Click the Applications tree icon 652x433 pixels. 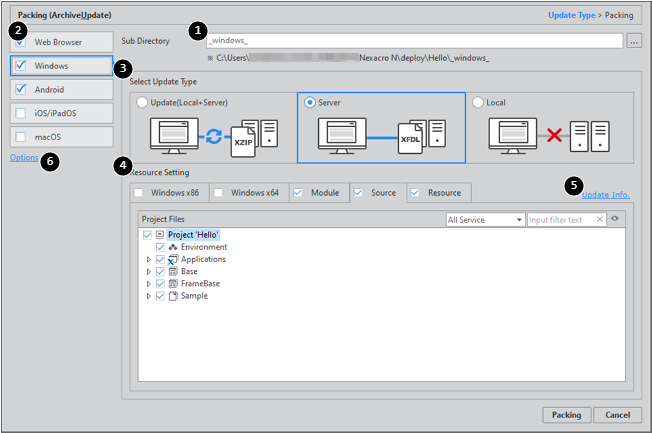173,259
